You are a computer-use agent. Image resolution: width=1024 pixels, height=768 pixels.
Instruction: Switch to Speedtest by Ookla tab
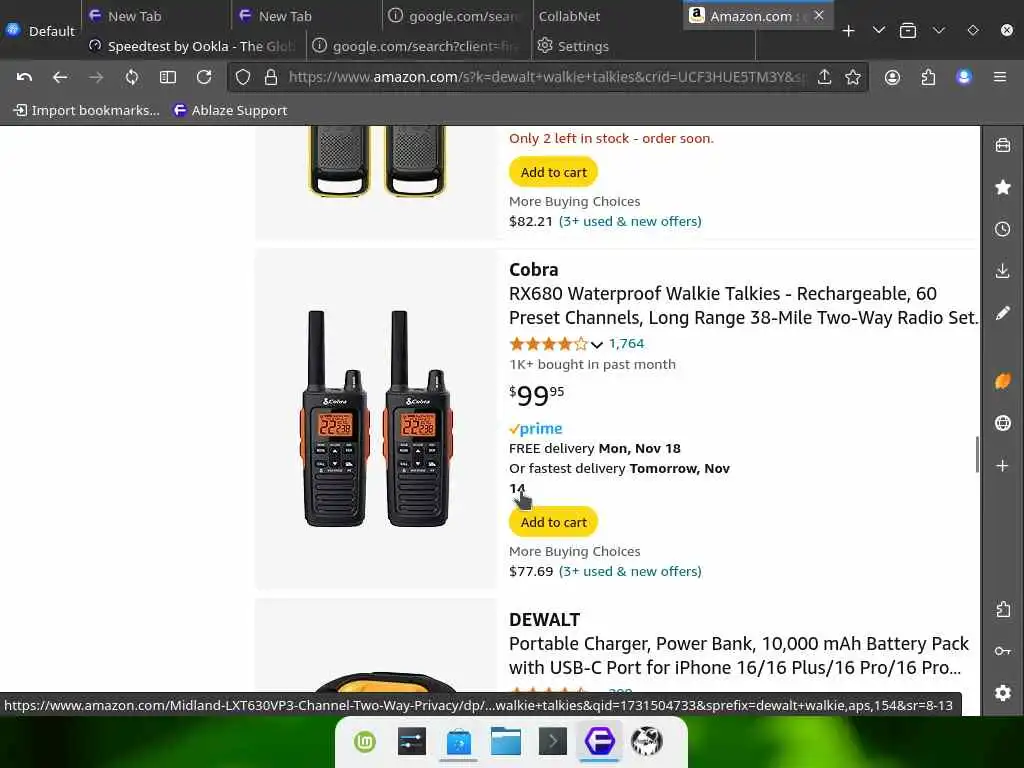coord(193,46)
